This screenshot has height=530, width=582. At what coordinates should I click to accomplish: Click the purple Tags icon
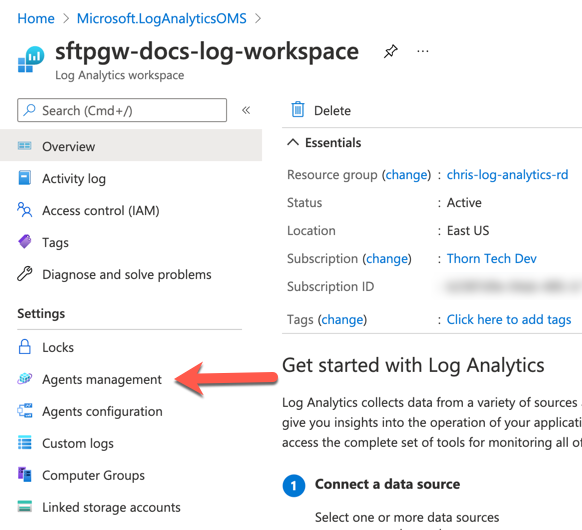coord(24,242)
